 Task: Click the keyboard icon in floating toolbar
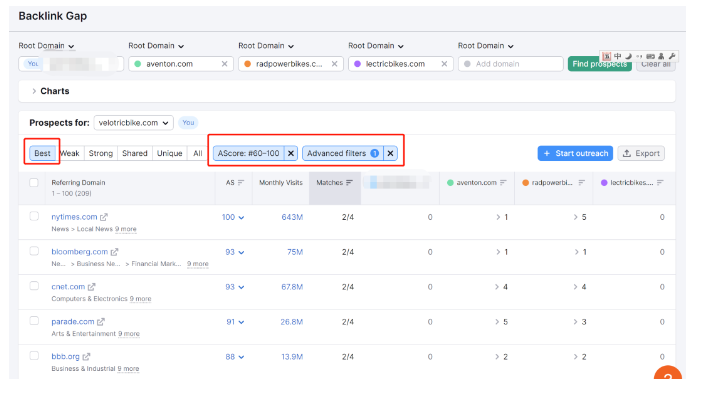coord(650,56)
